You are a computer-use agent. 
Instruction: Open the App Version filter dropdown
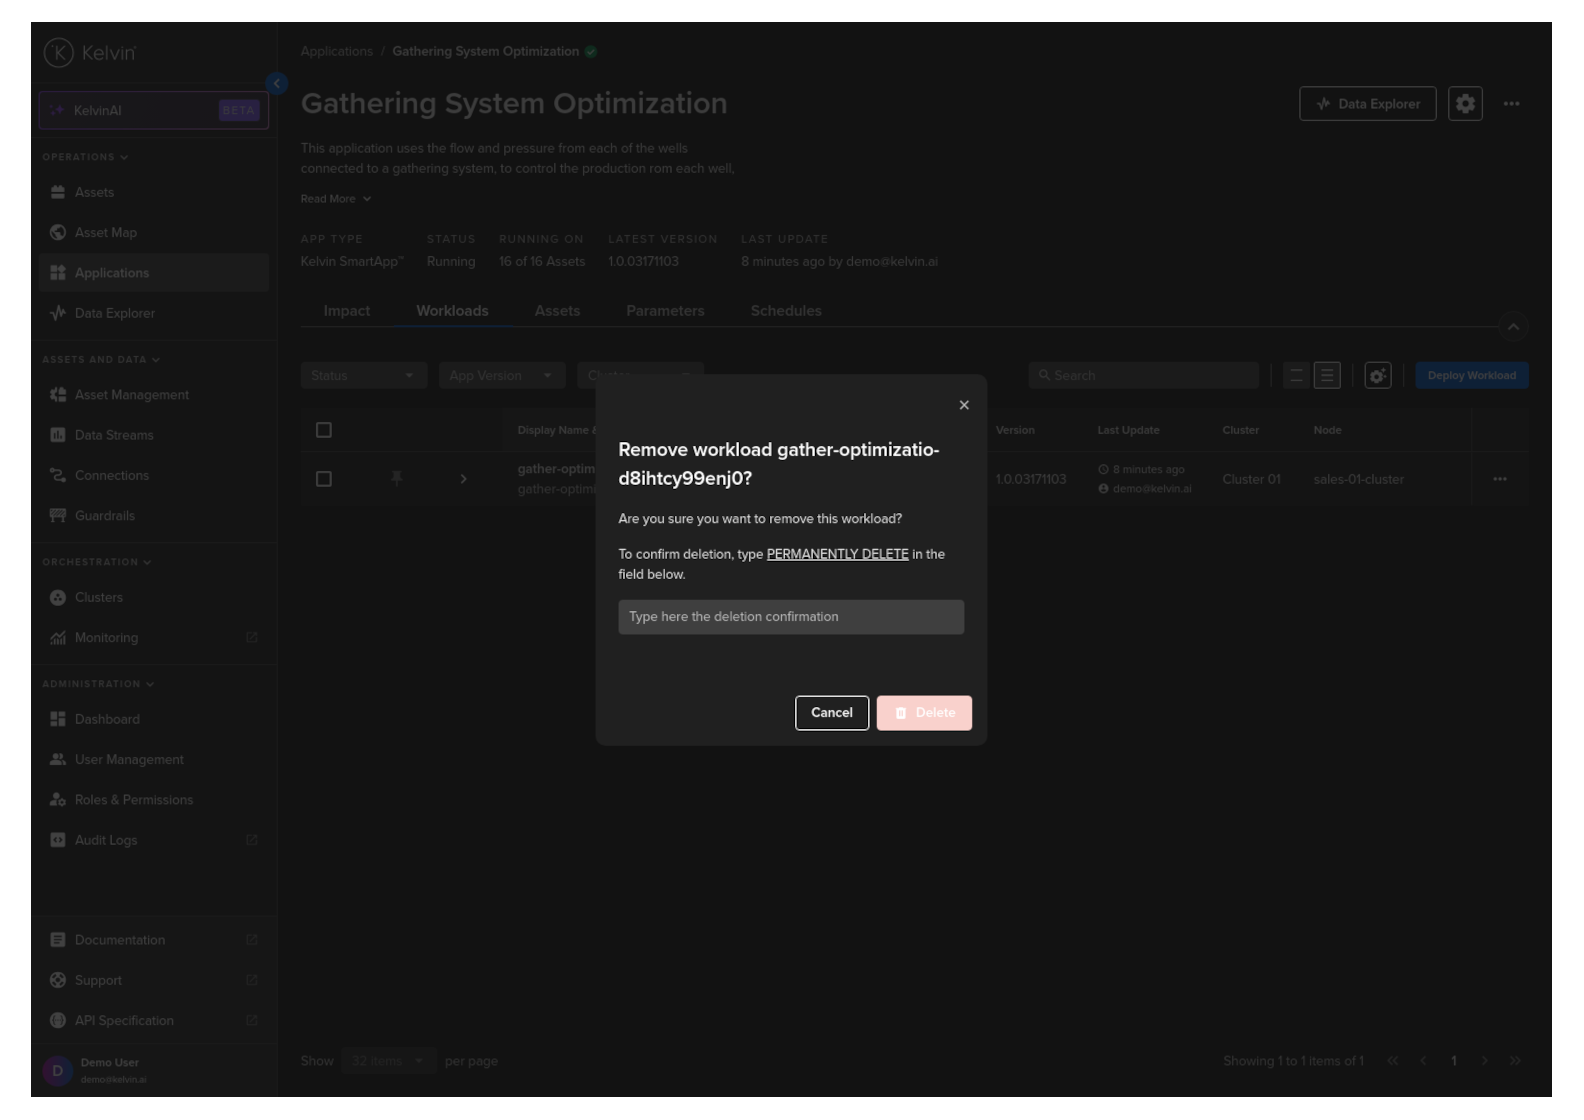pos(501,376)
